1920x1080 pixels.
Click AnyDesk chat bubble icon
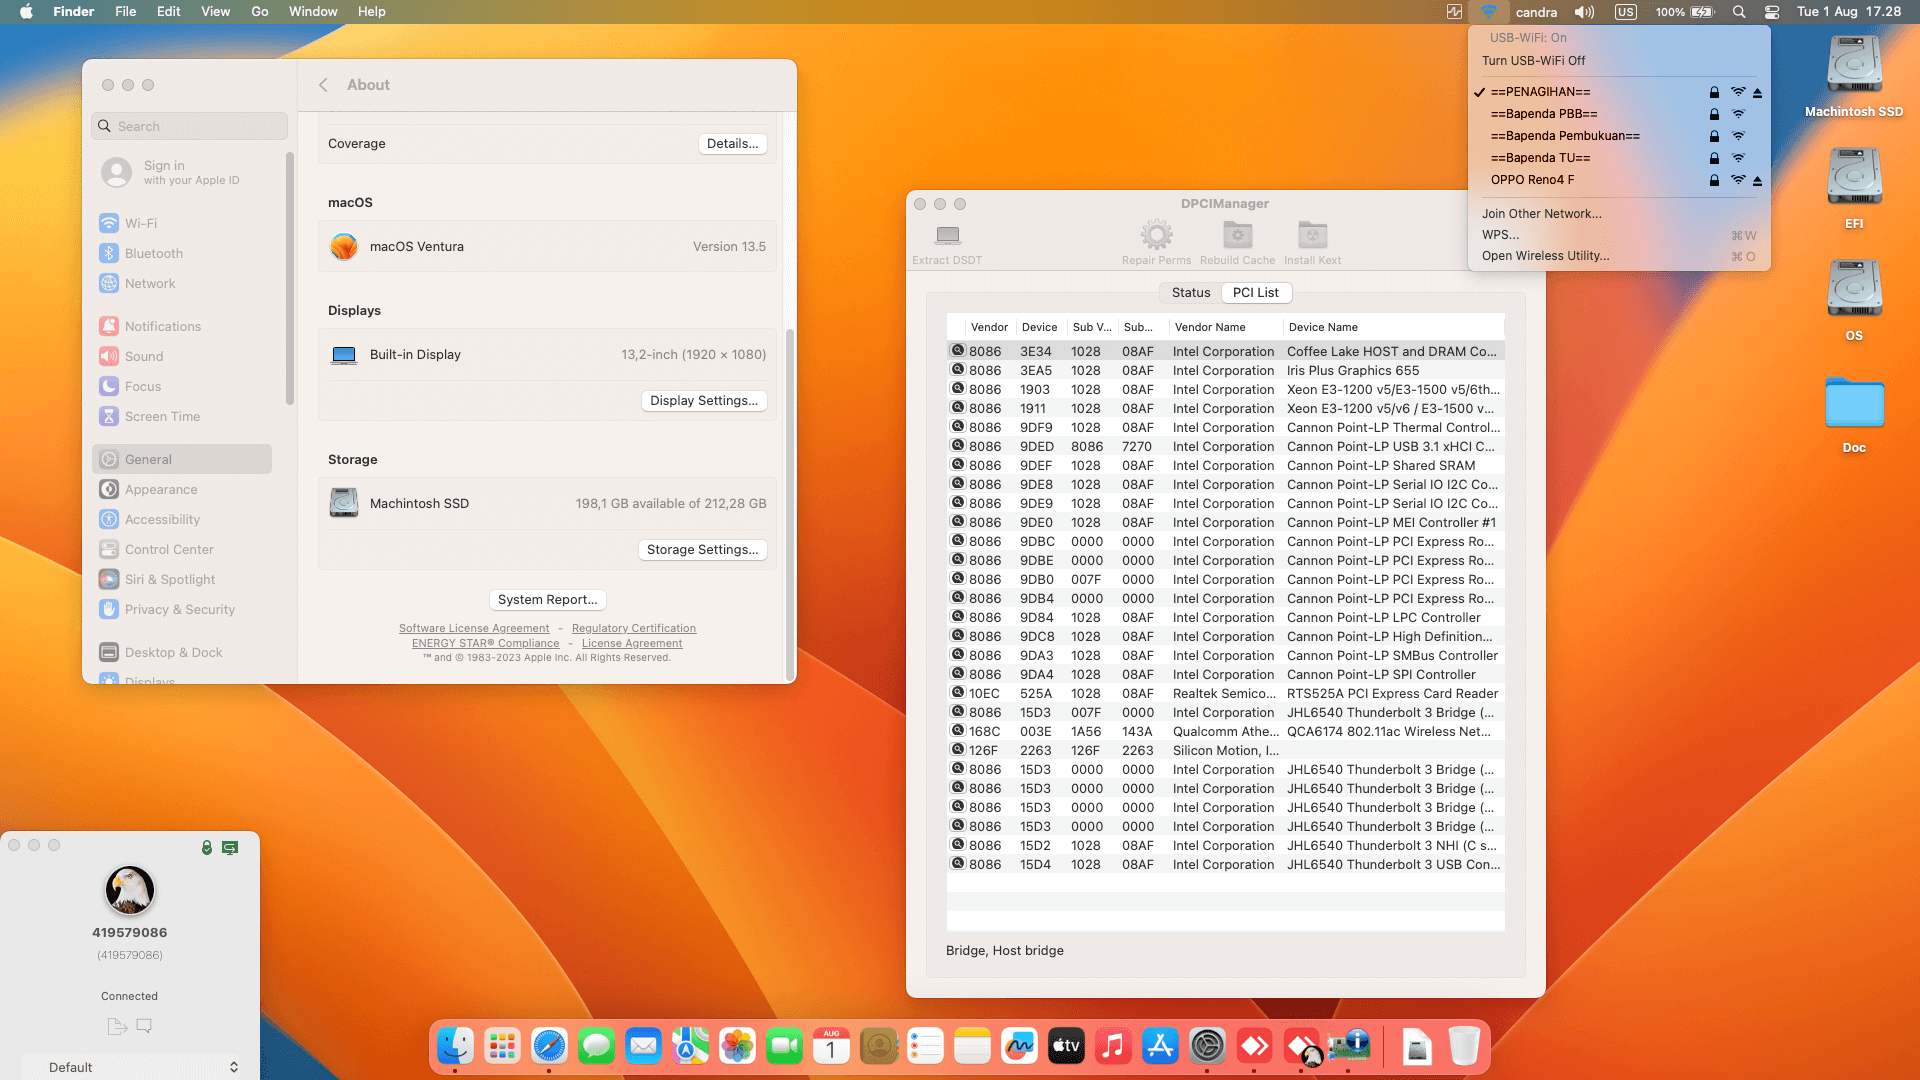point(144,1026)
